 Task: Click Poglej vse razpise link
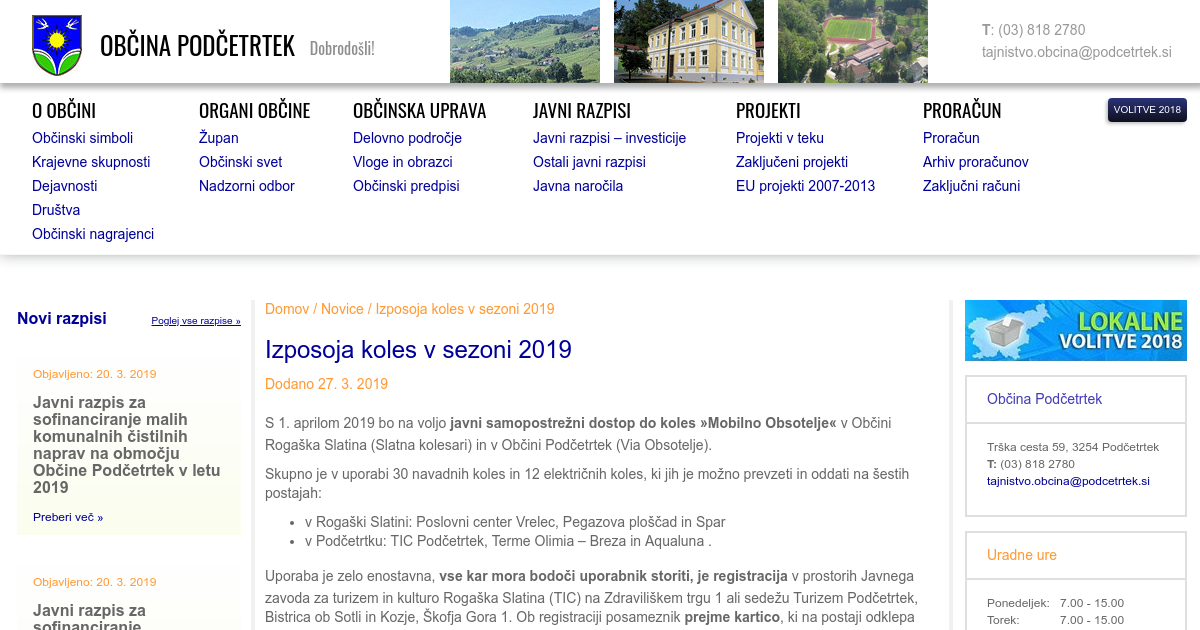tap(196, 321)
